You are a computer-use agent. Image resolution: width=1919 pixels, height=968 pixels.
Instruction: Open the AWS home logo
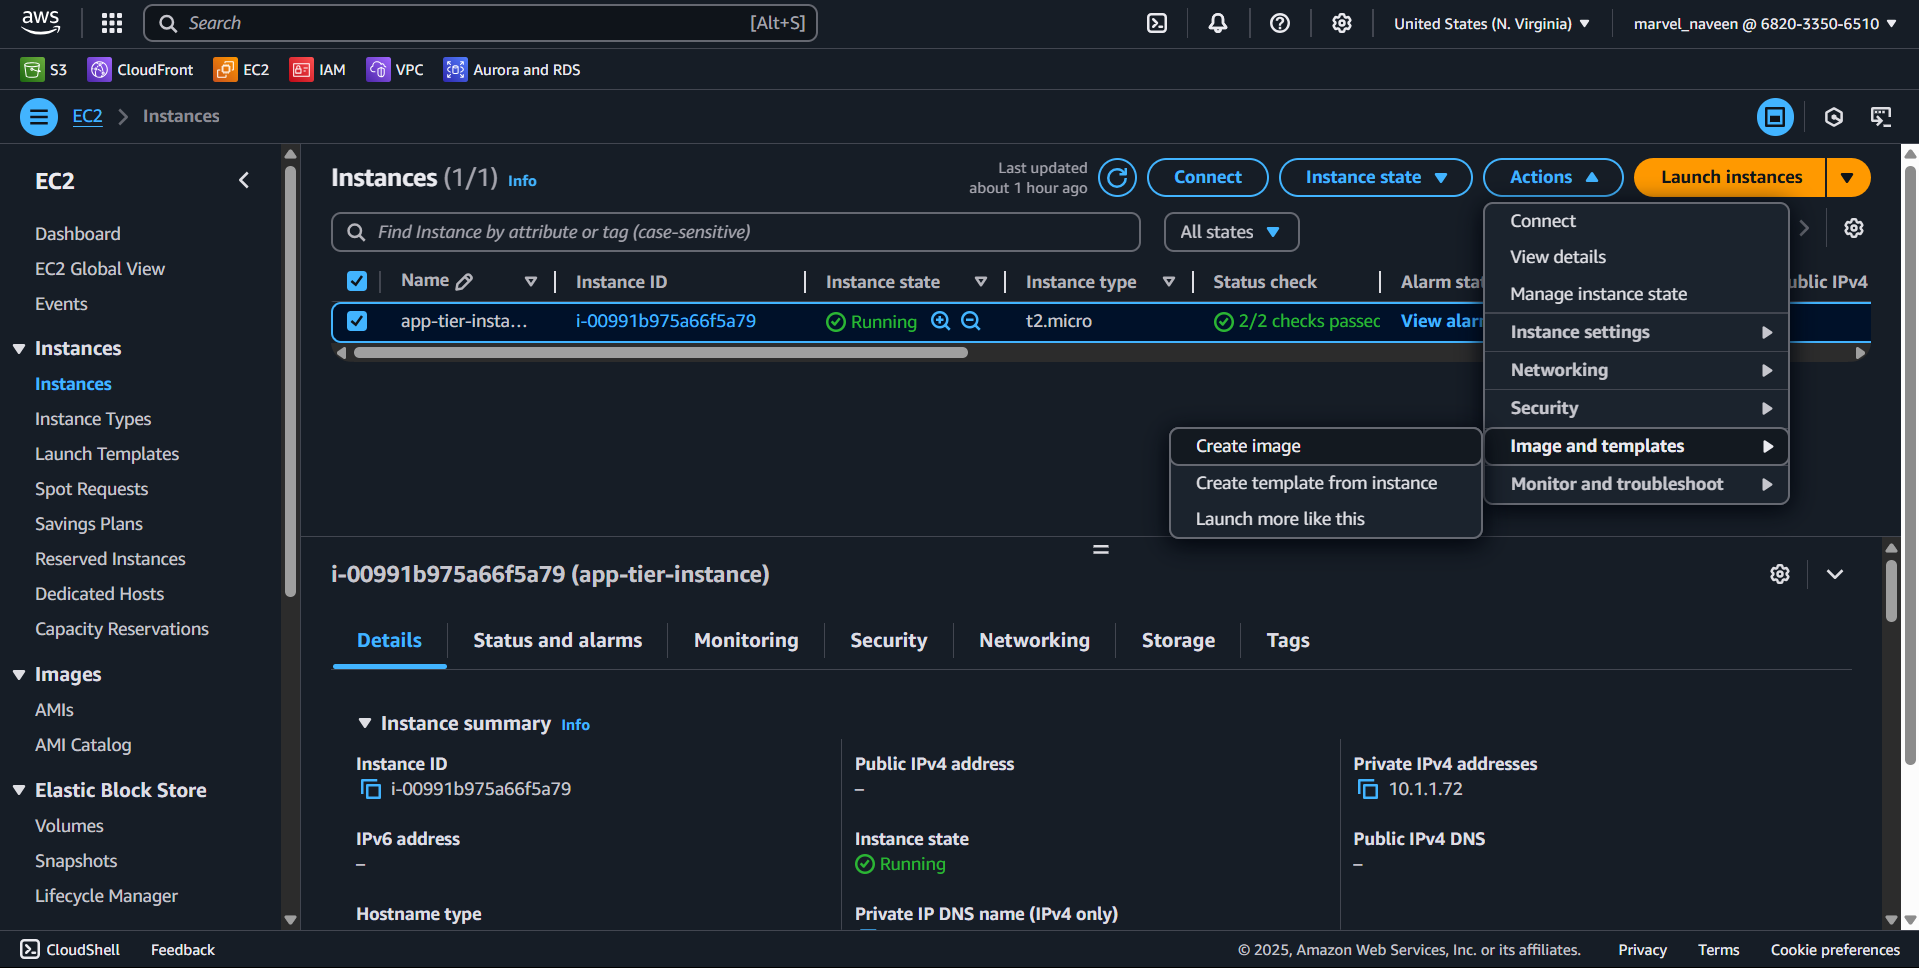(x=41, y=23)
